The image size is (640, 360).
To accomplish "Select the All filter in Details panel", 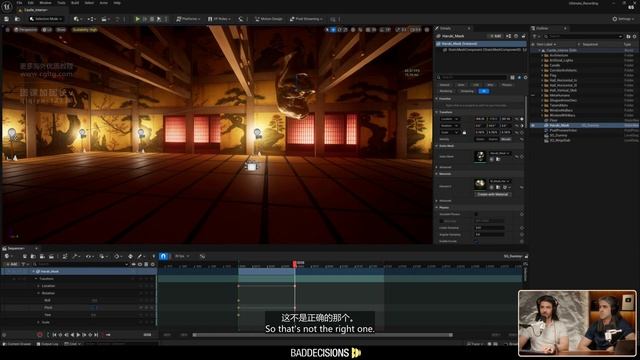I will (484, 91).
